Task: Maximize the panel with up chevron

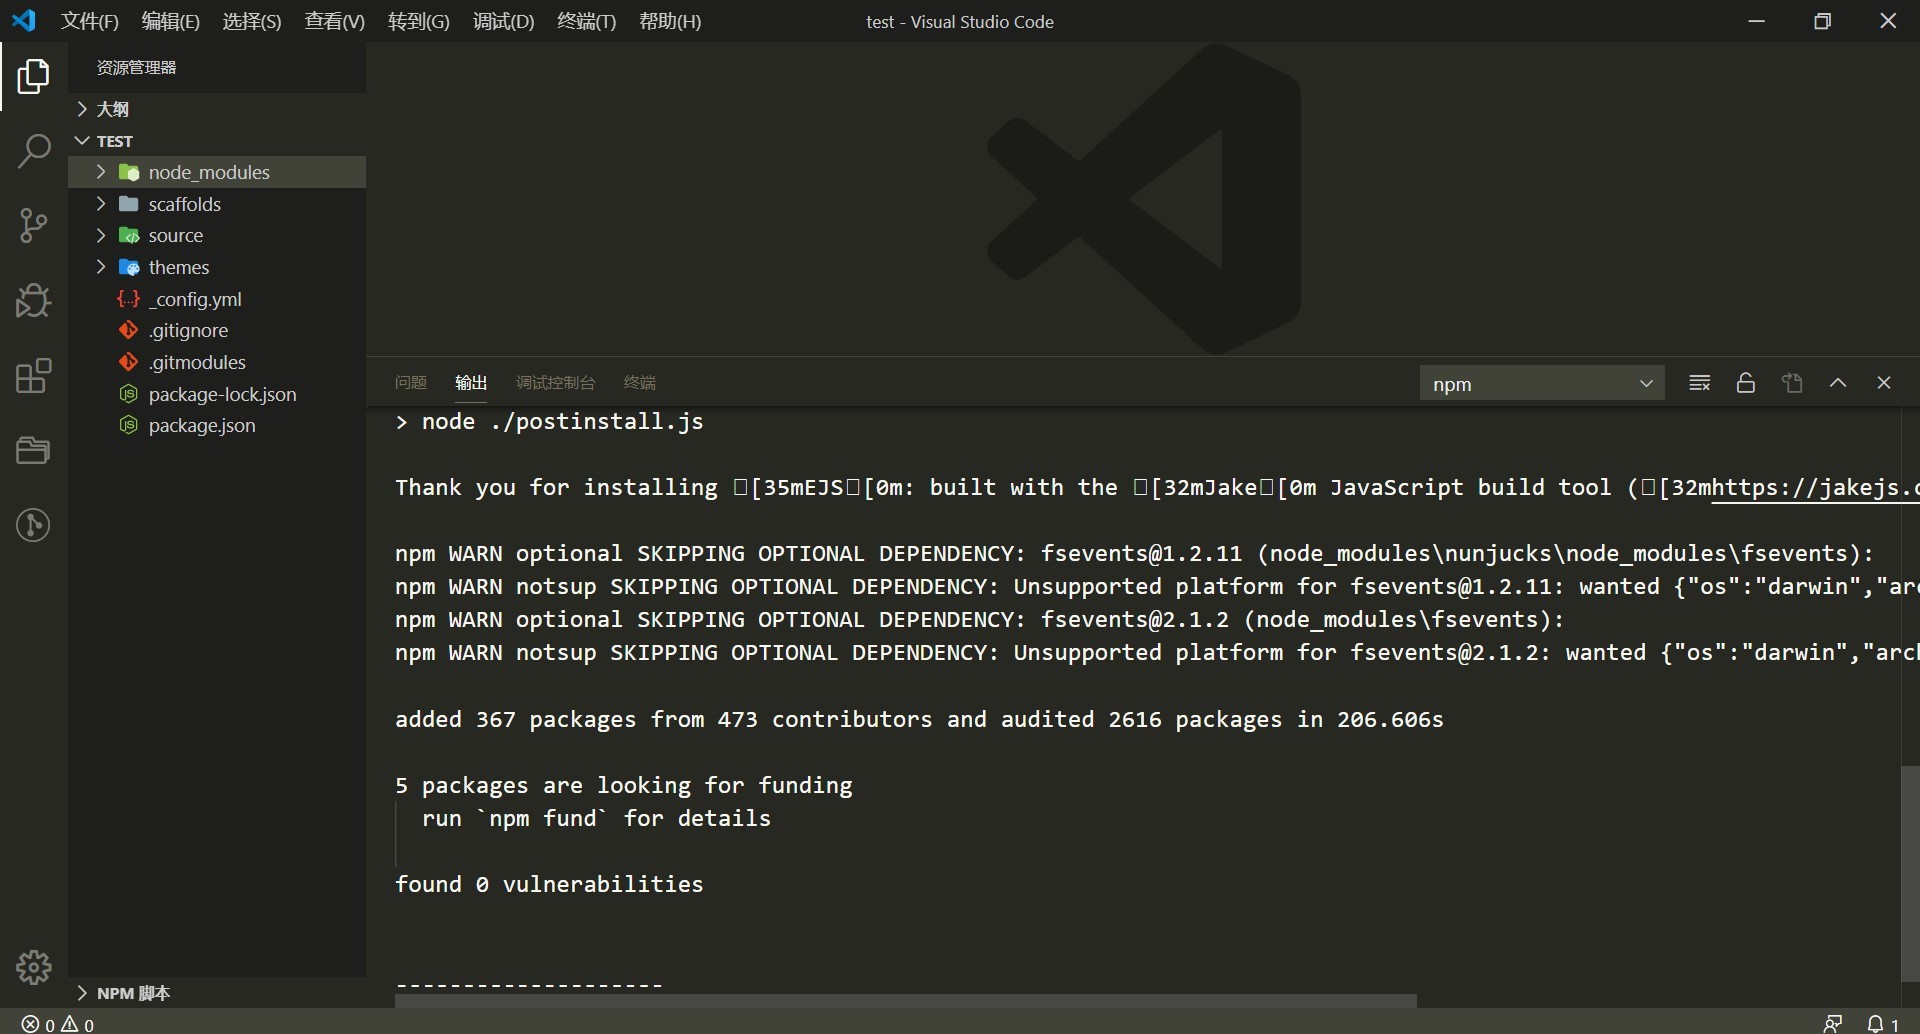Action: [x=1838, y=383]
